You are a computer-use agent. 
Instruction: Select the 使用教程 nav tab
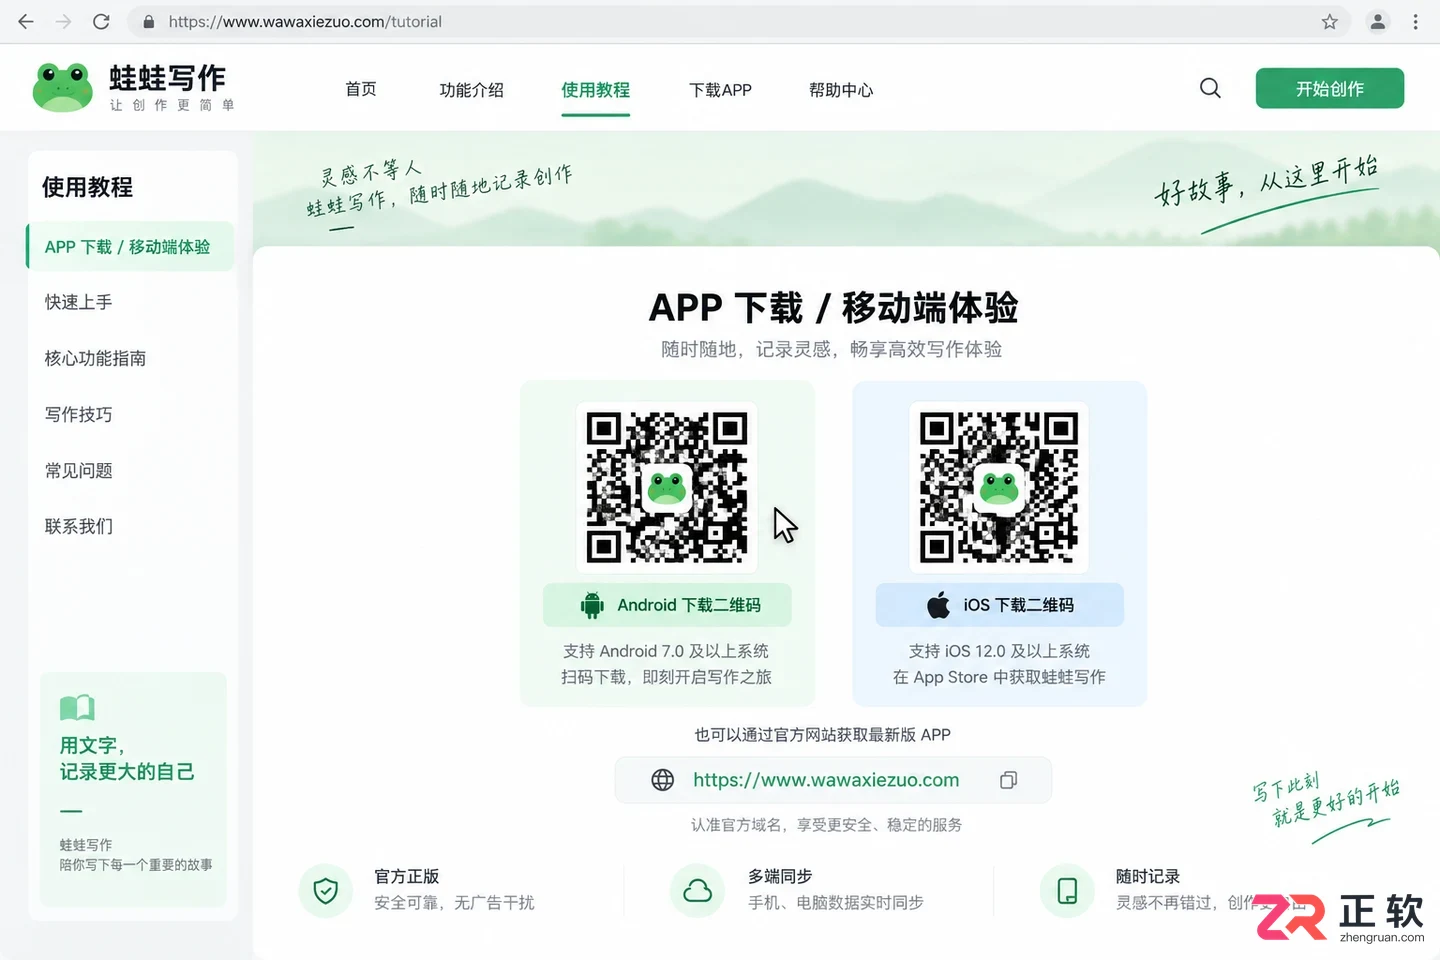pyautogui.click(x=595, y=90)
